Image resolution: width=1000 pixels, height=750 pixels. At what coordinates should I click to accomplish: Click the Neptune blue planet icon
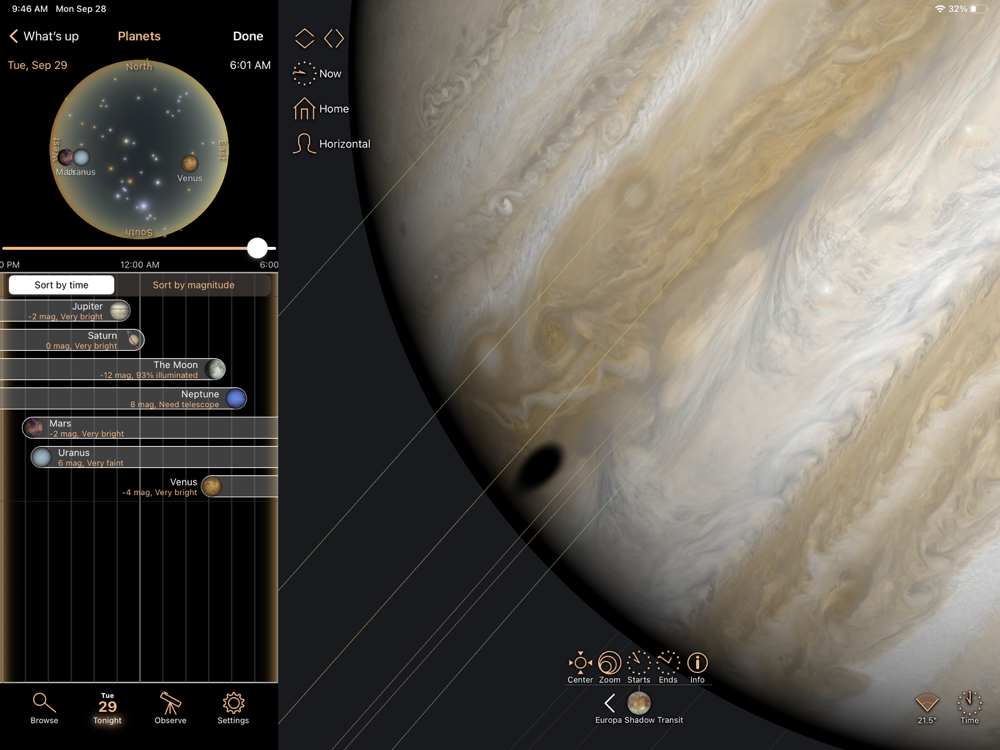236,399
